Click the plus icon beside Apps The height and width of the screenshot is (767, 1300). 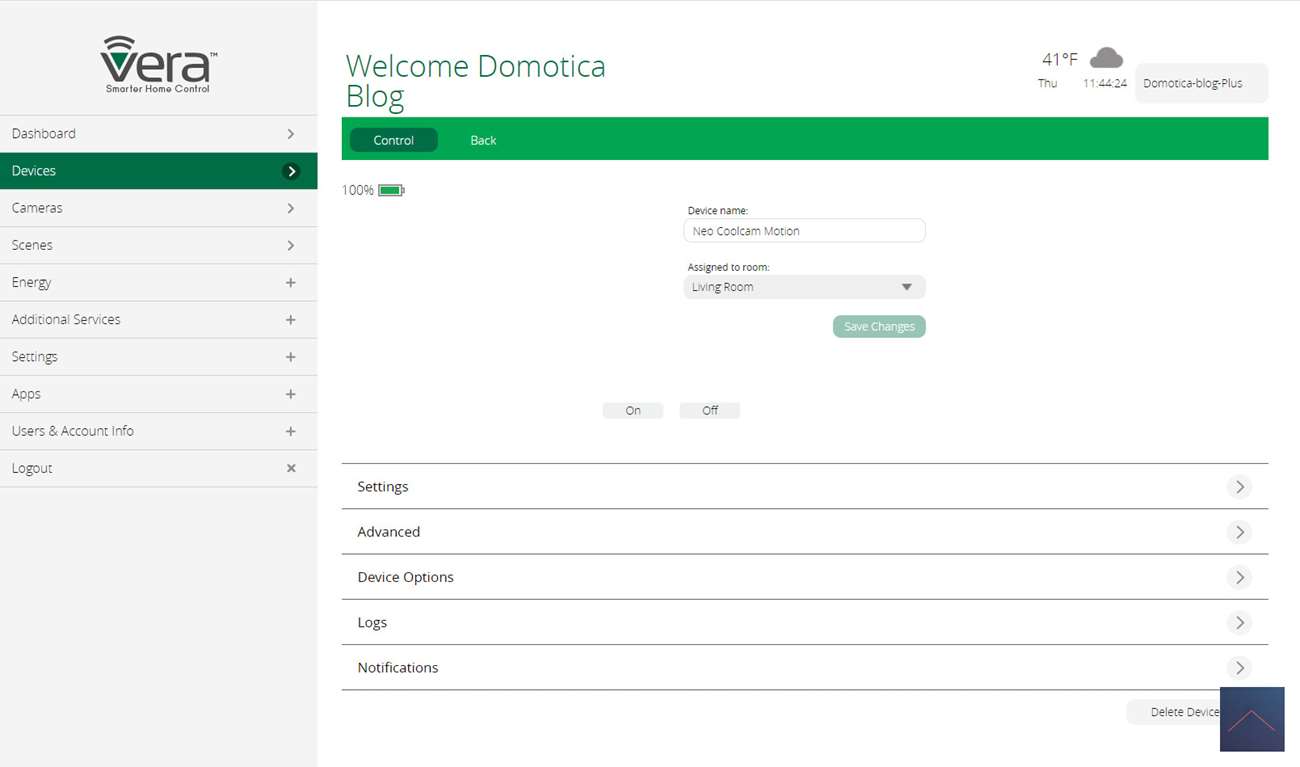pos(291,394)
